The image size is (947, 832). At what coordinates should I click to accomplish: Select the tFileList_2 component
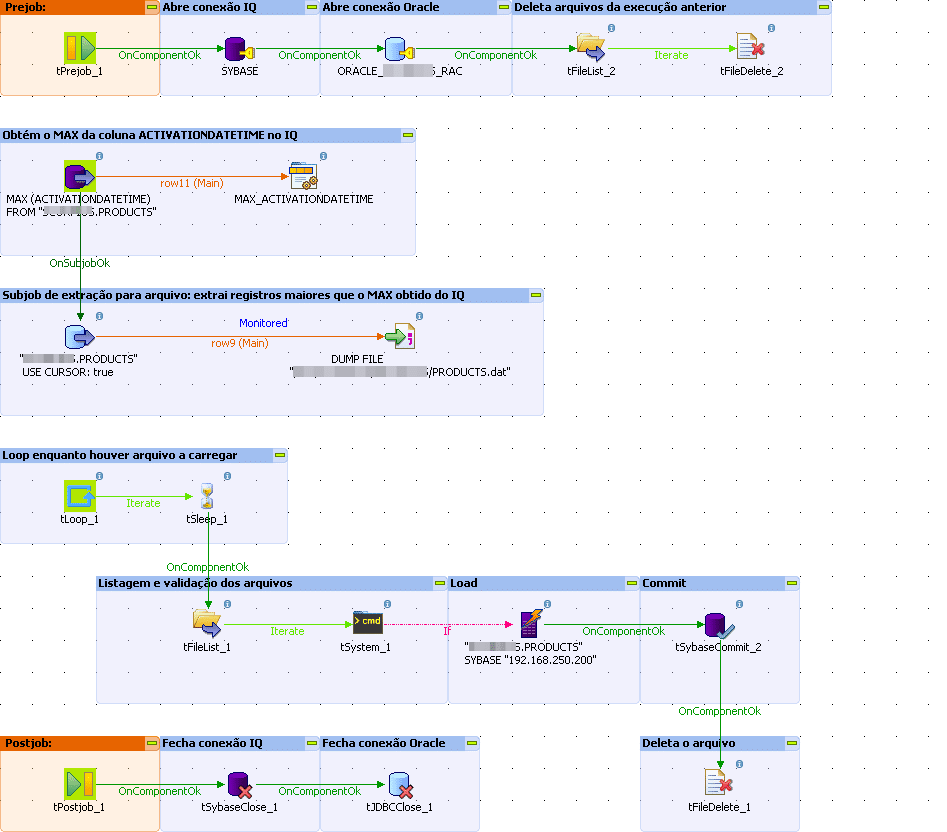tap(589, 47)
